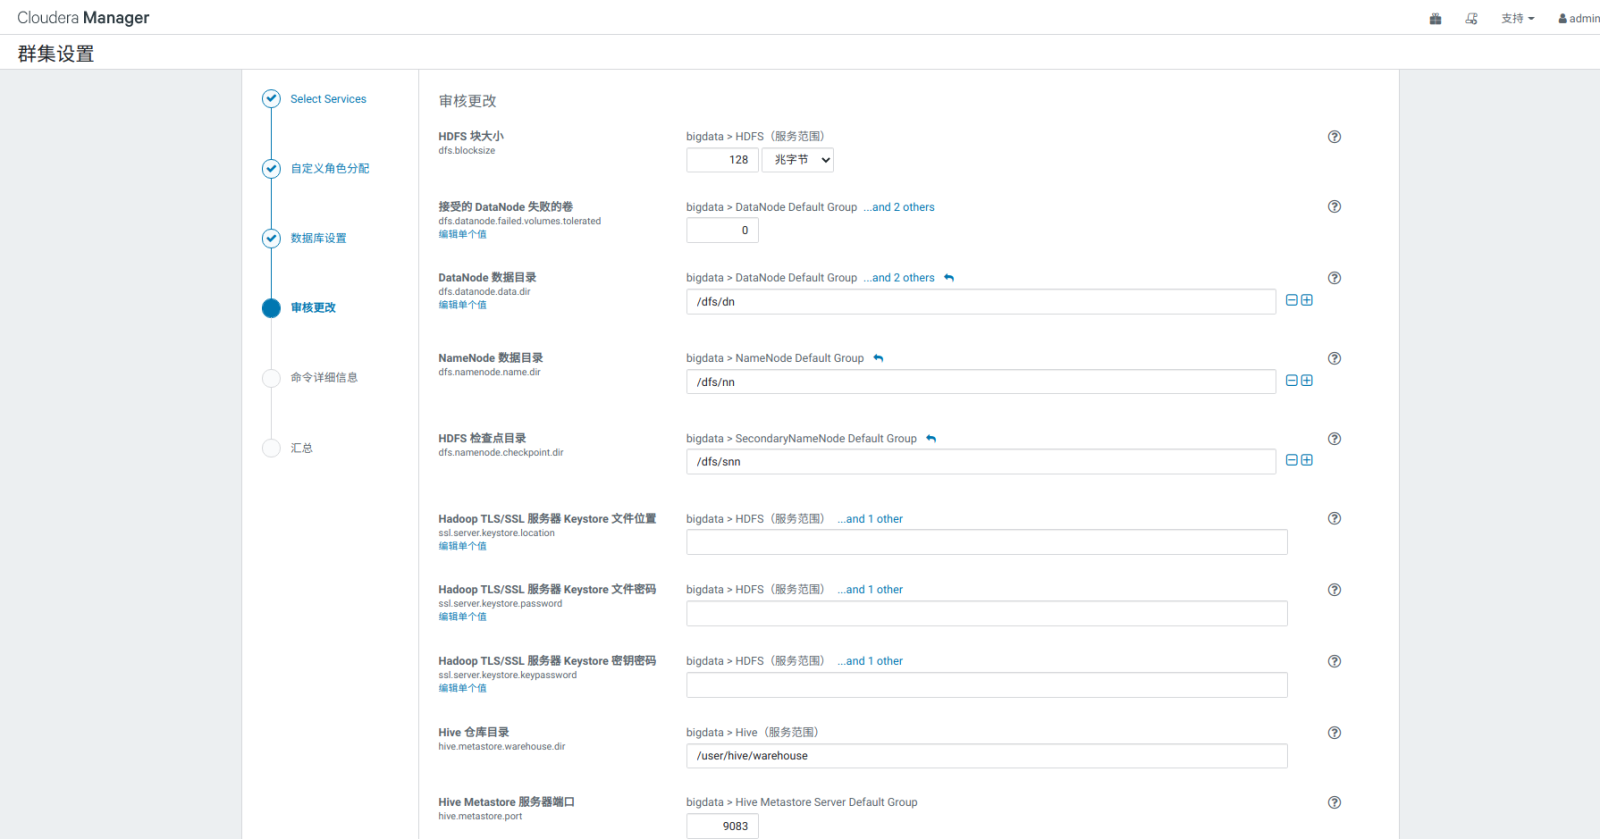Open the block size unit dropdown

pyautogui.click(x=798, y=160)
